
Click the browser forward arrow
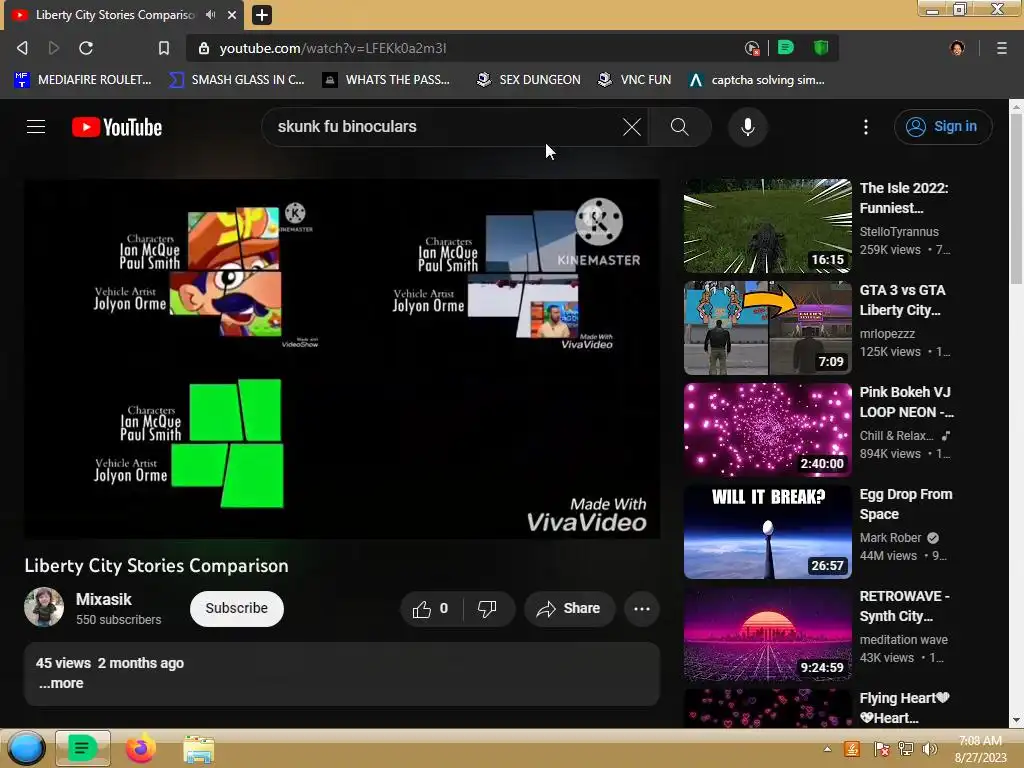[x=54, y=48]
